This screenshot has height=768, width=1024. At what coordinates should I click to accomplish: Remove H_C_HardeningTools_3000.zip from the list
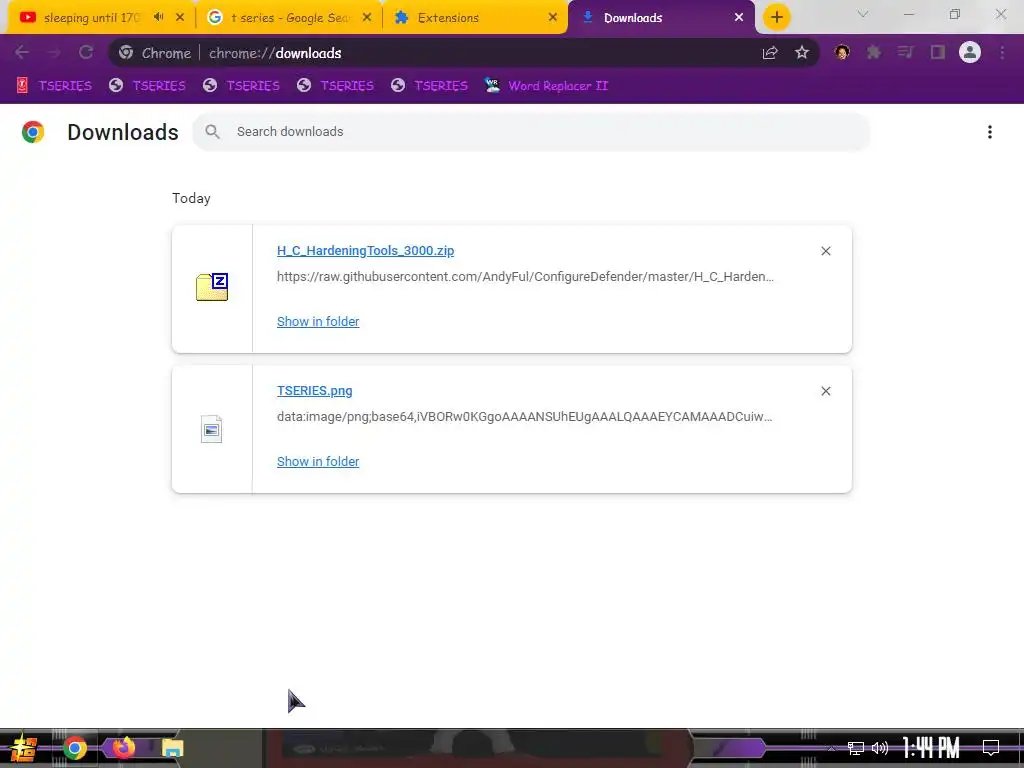825,251
